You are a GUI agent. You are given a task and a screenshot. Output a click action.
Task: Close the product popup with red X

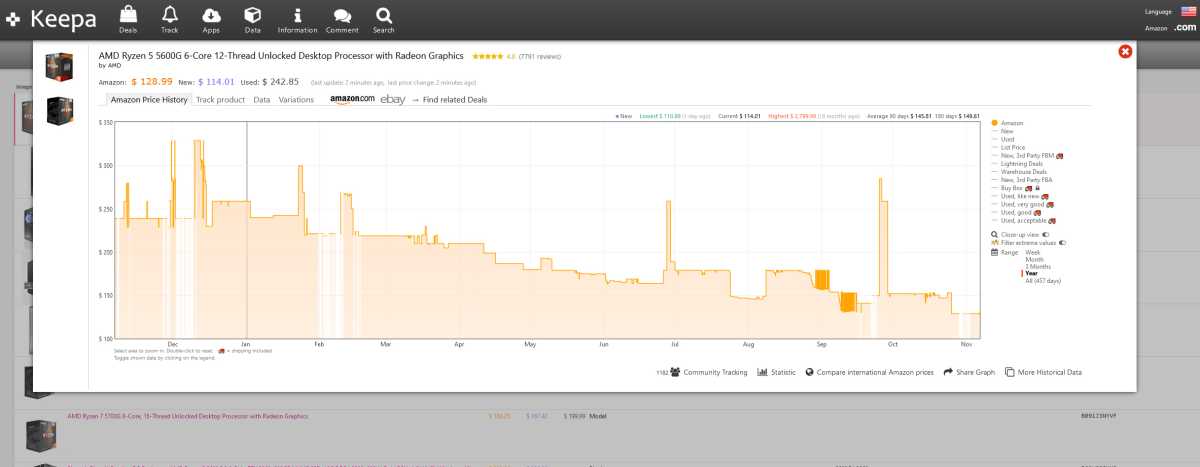(x=1125, y=52)
